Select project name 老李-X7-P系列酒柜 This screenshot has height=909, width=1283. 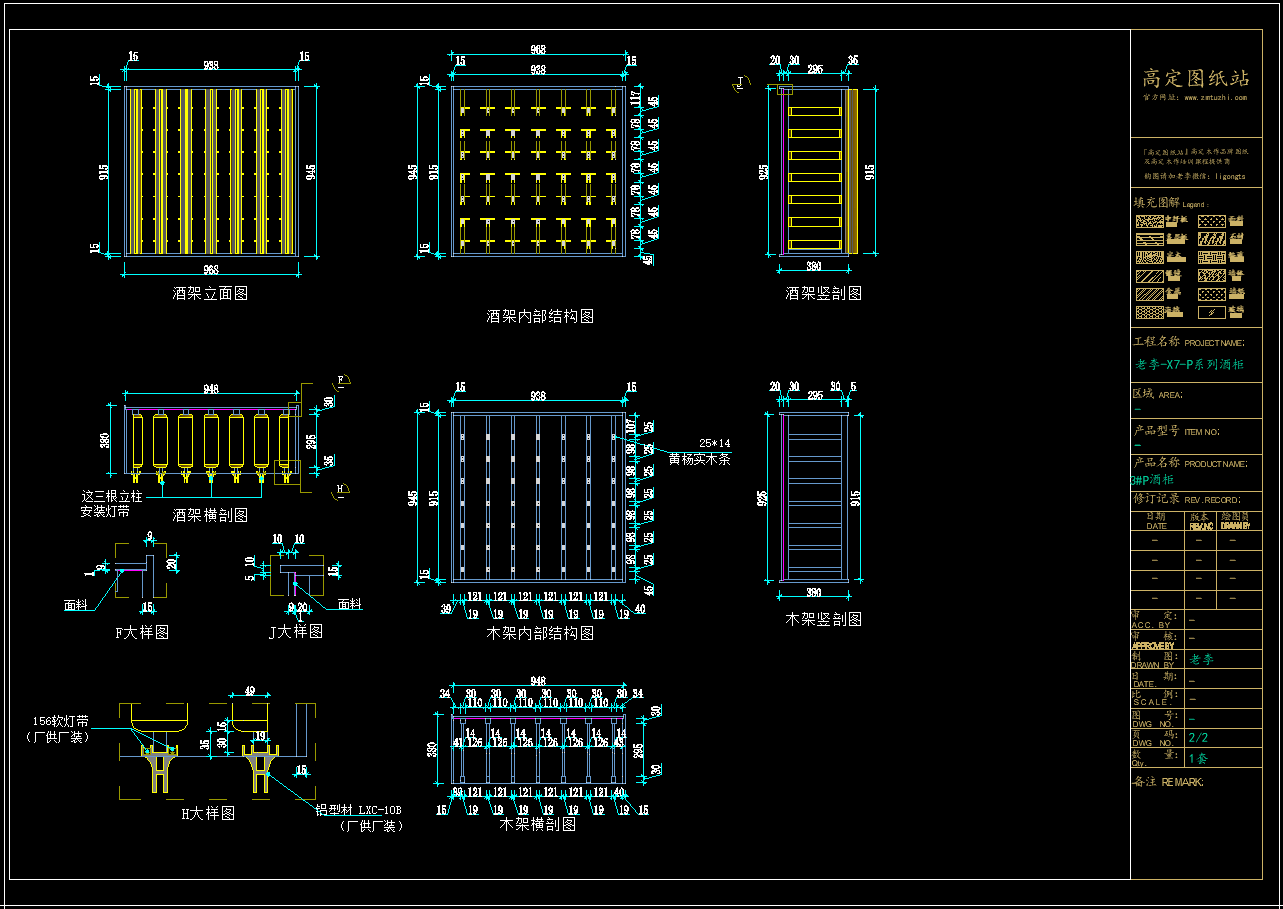(x=1190, y=365)
